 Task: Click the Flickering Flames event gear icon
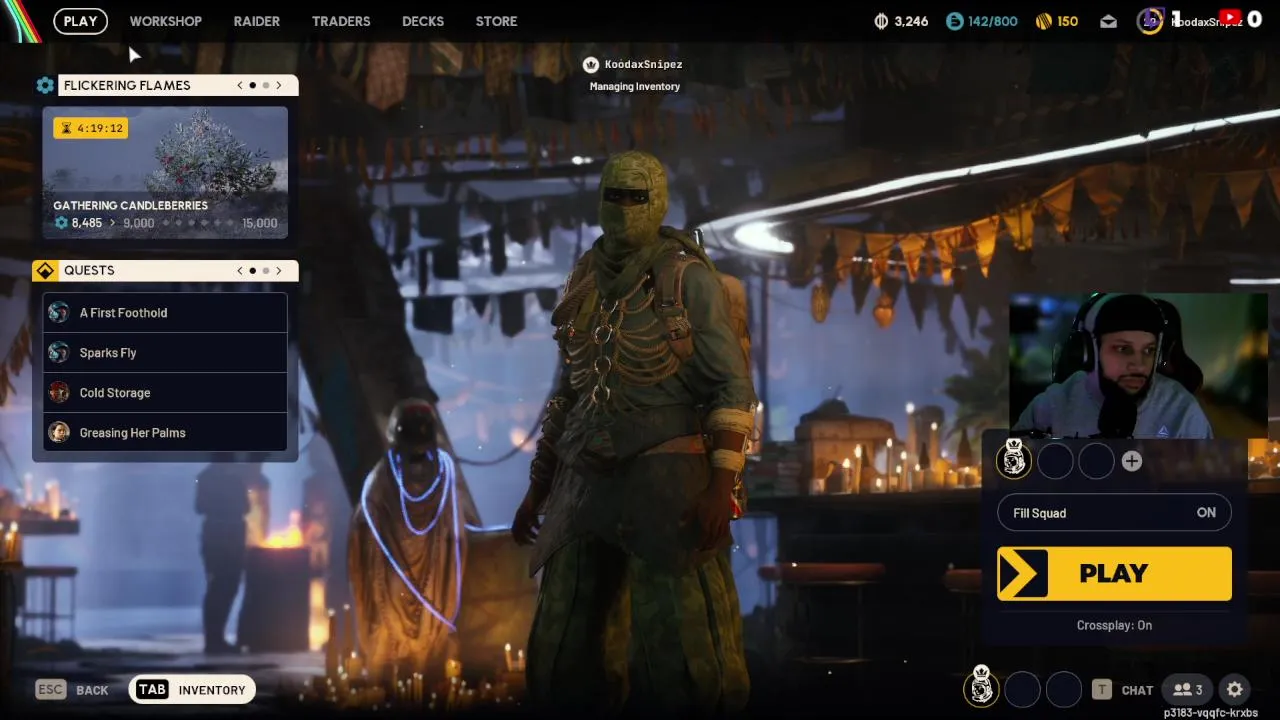pyautogui.click(x=45, y=86)
